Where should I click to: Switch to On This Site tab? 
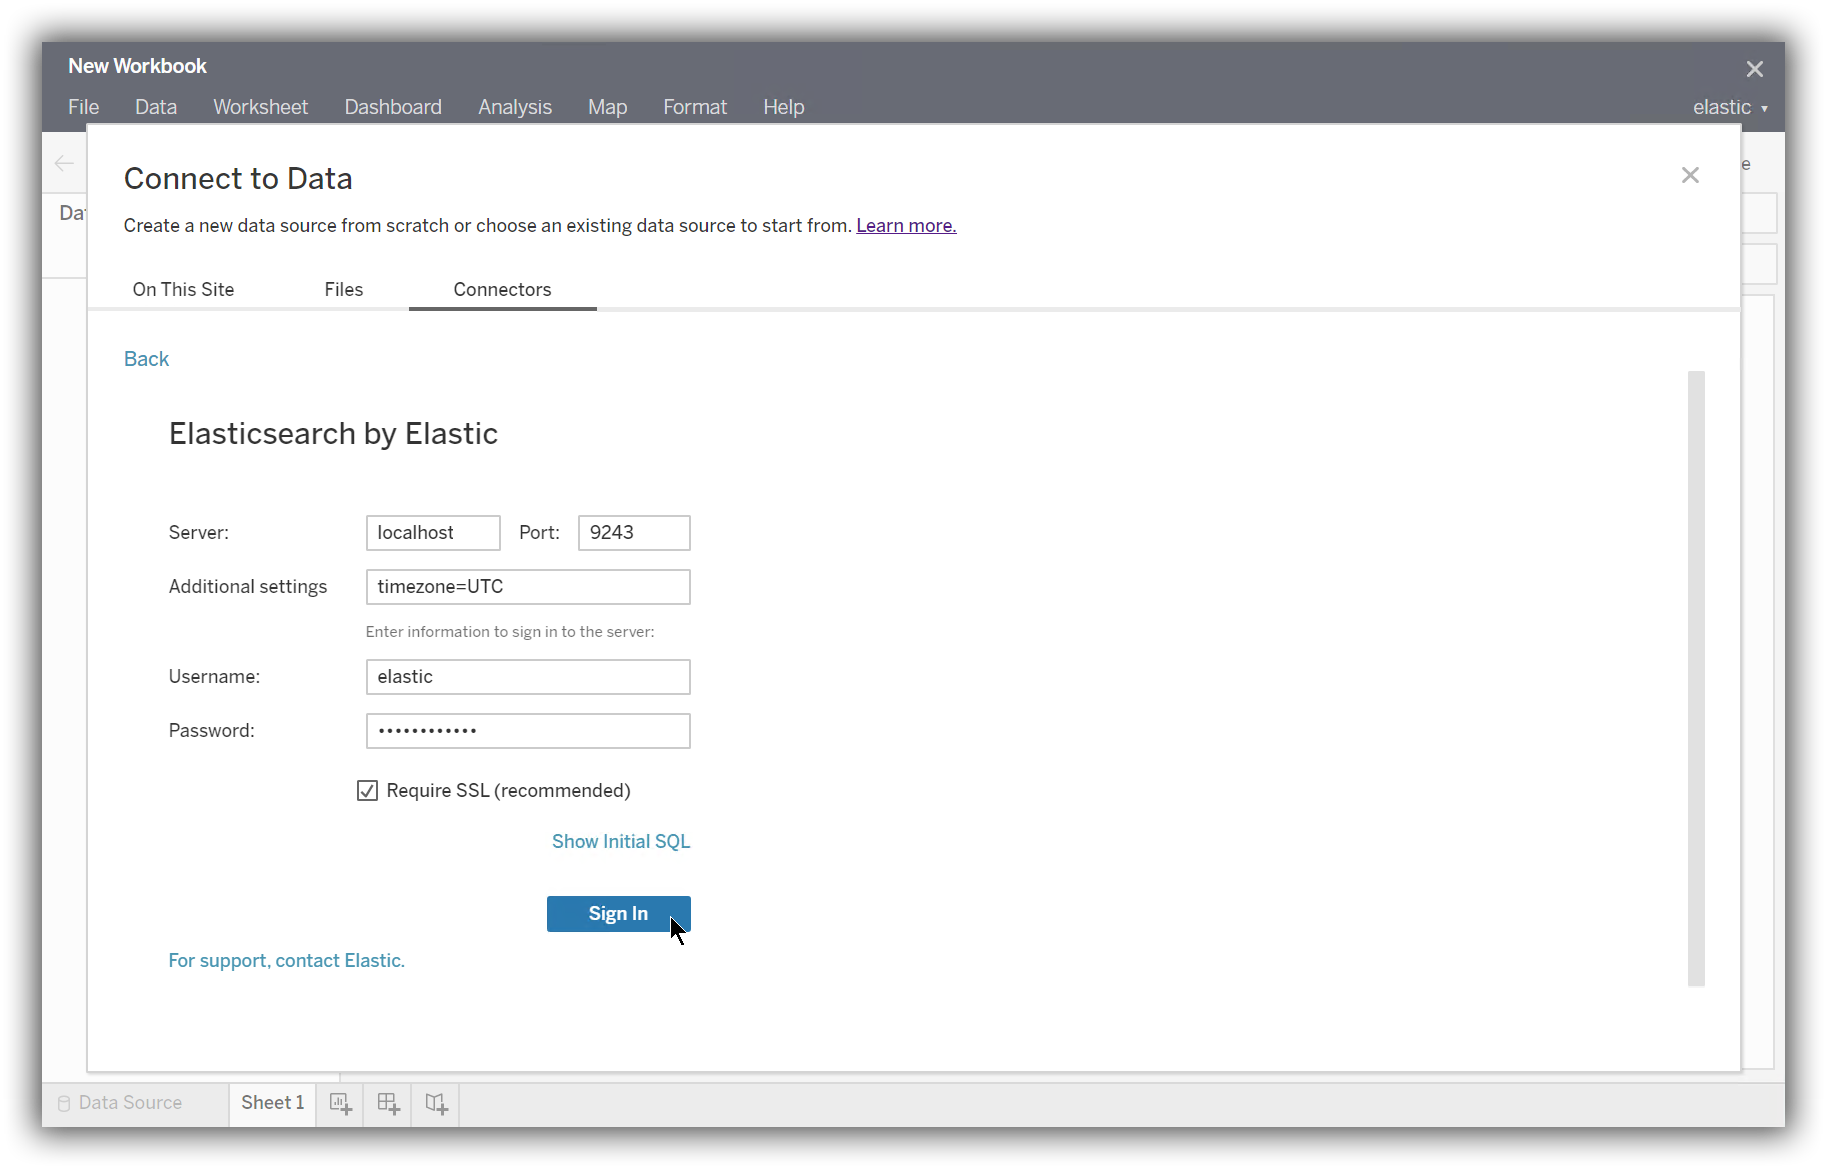[x=183, y=289]
